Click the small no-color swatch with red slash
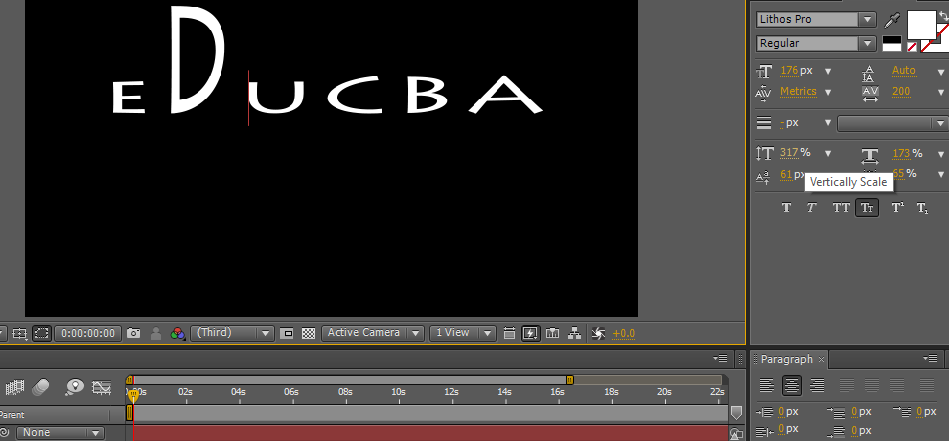This screenshot has height=441, width=949. click(912, 47)
